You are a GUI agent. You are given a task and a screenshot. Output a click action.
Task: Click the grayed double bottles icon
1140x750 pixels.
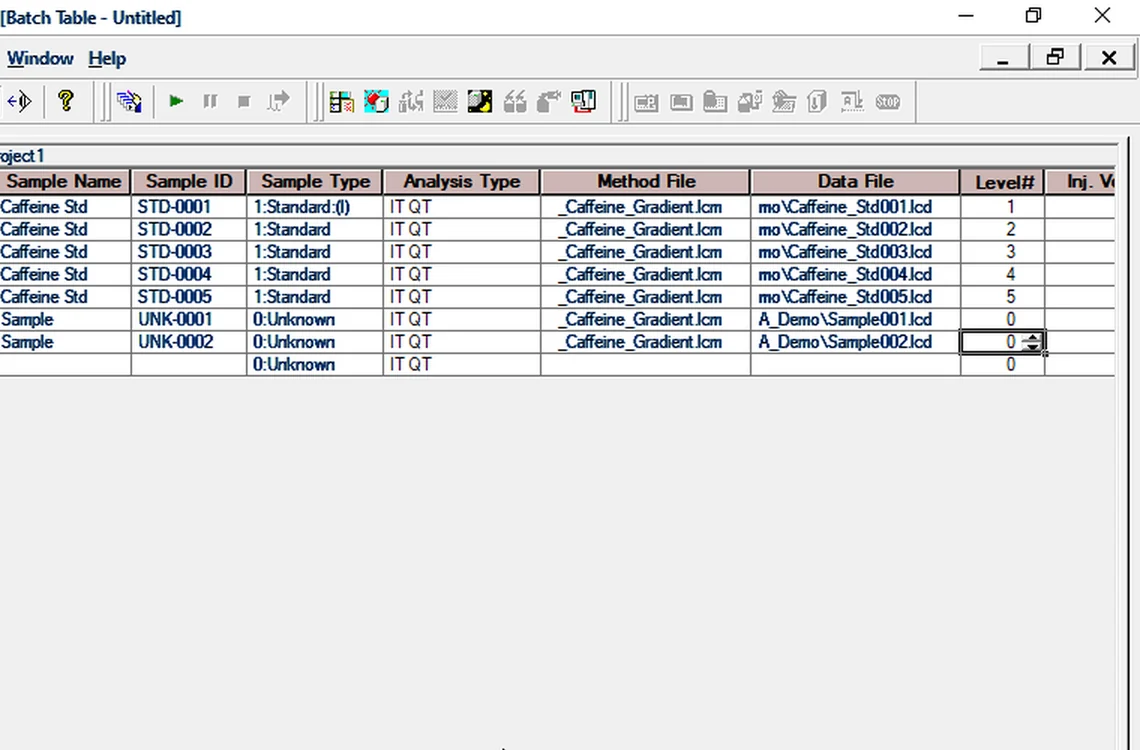point(515,101)
